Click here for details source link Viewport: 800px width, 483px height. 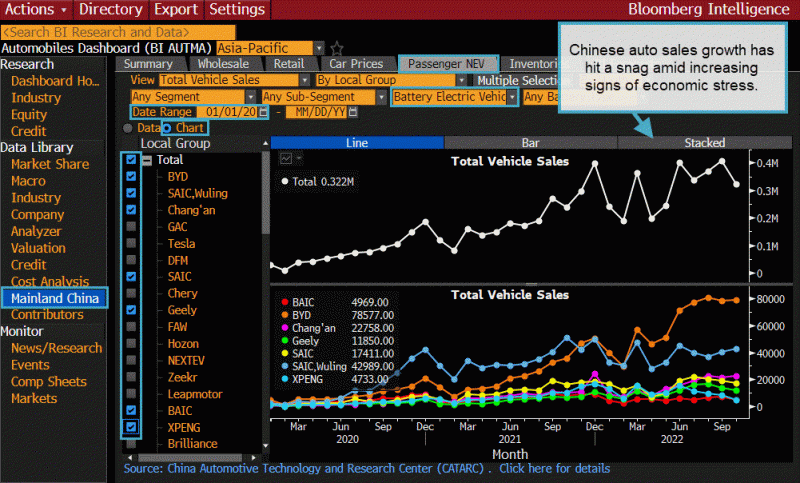tap(555, 469)
